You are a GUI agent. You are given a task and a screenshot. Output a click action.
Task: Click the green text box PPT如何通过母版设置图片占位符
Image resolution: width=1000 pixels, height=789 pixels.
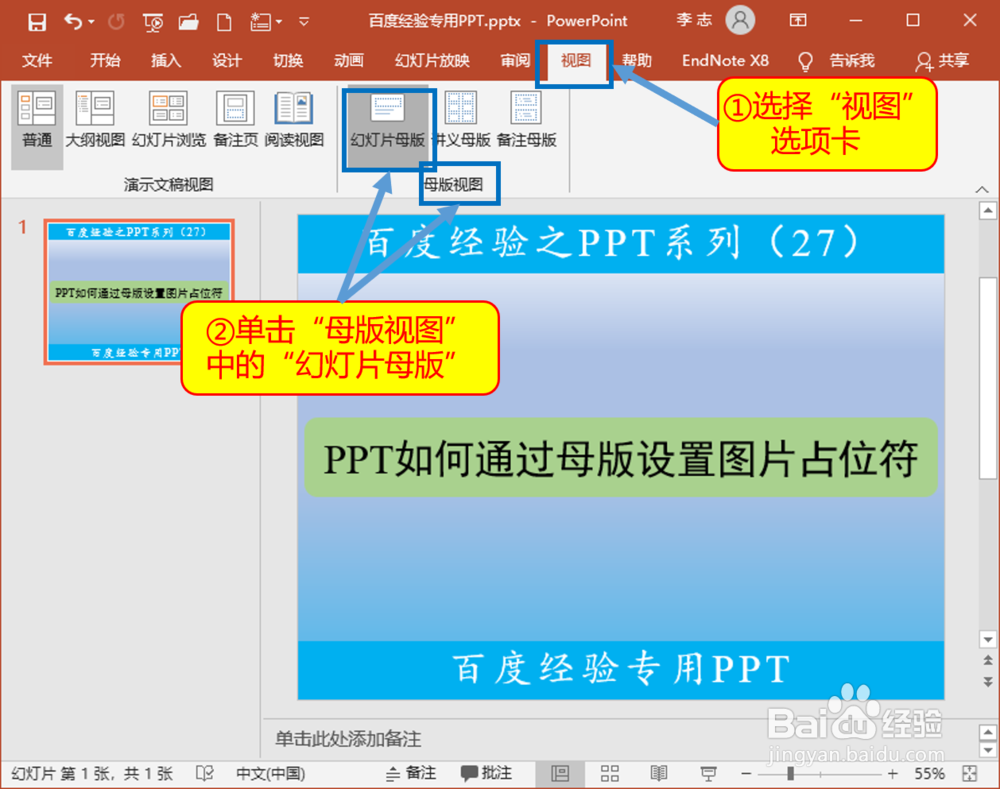(620, 457)
